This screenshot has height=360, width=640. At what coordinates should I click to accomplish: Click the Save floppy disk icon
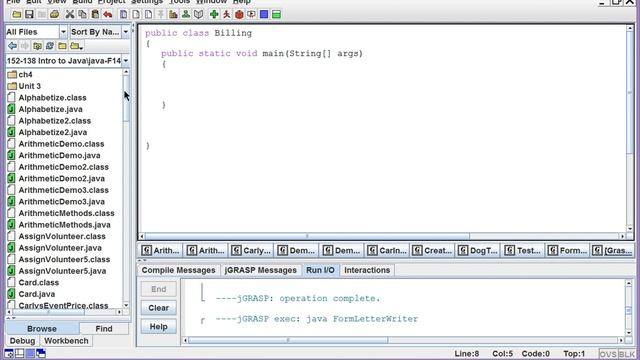point(29,15)
